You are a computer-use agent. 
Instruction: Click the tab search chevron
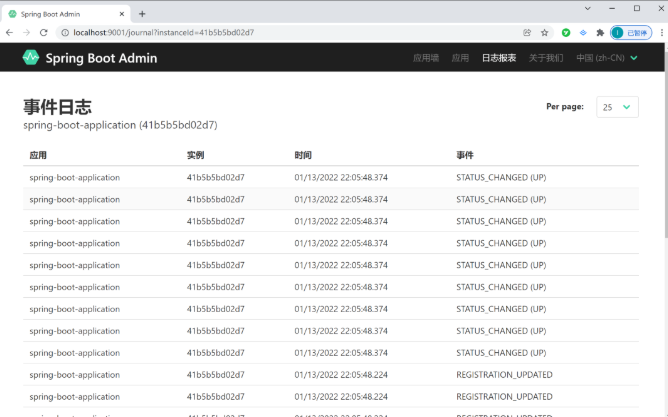click(x=587, y=8)
